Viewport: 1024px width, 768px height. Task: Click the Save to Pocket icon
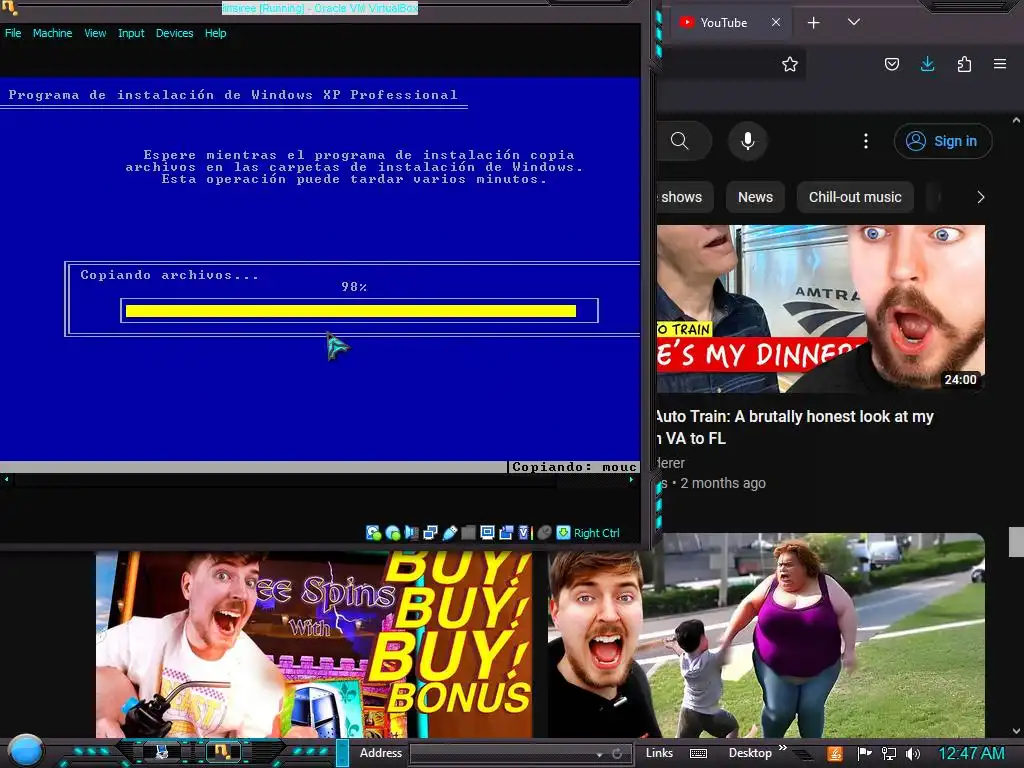(892, 64)
